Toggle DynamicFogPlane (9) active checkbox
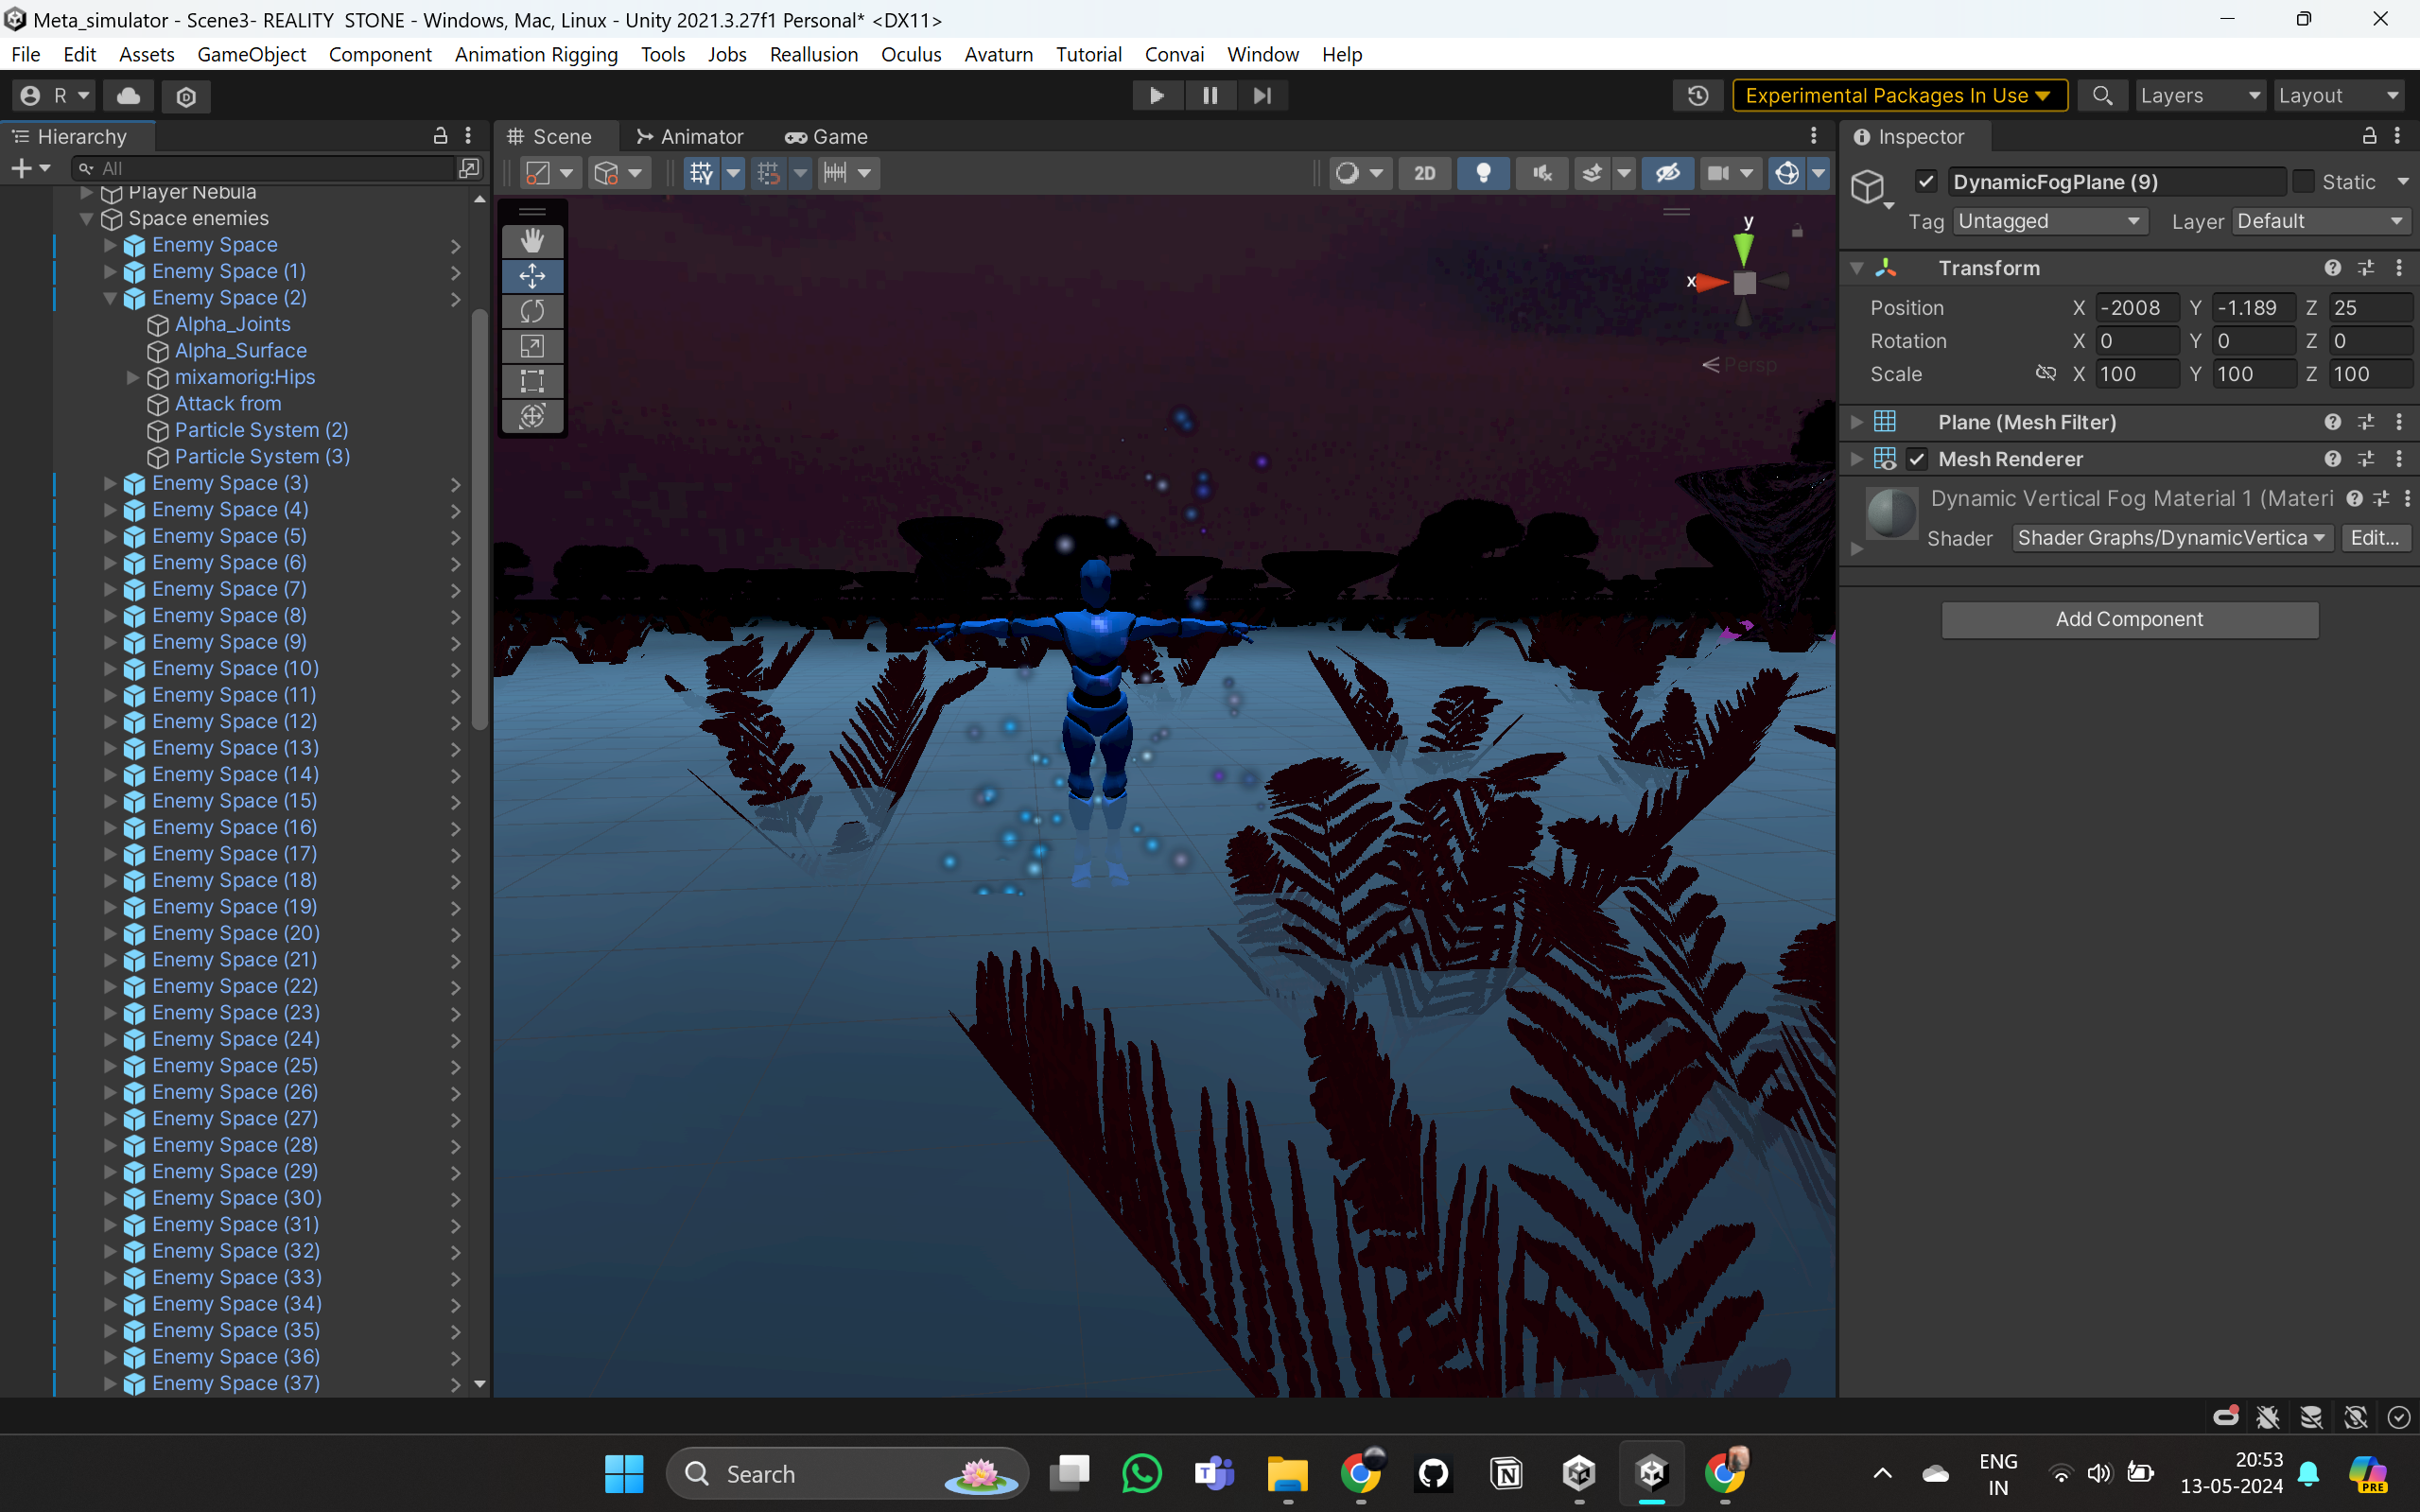Viewport: 2420px width, 1512px height. tap(1926, 182)
